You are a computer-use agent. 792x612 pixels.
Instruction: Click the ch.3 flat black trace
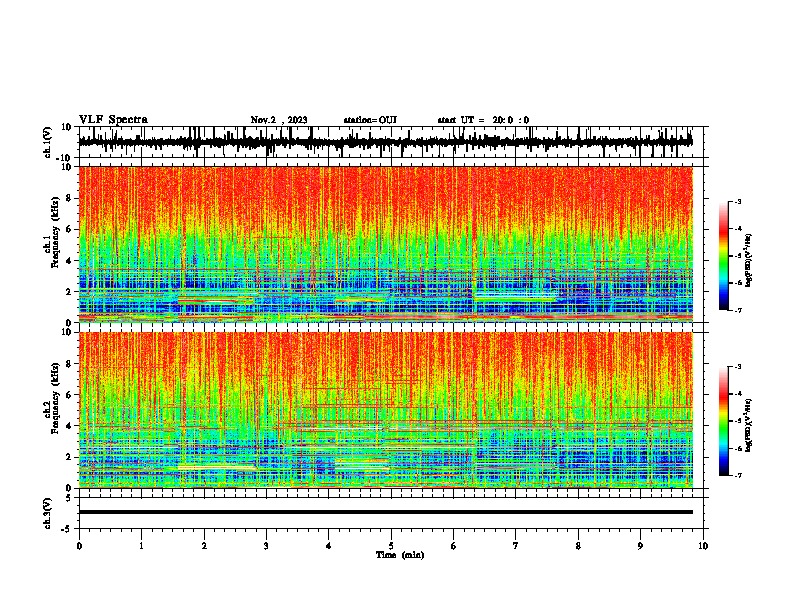(386, 512)
